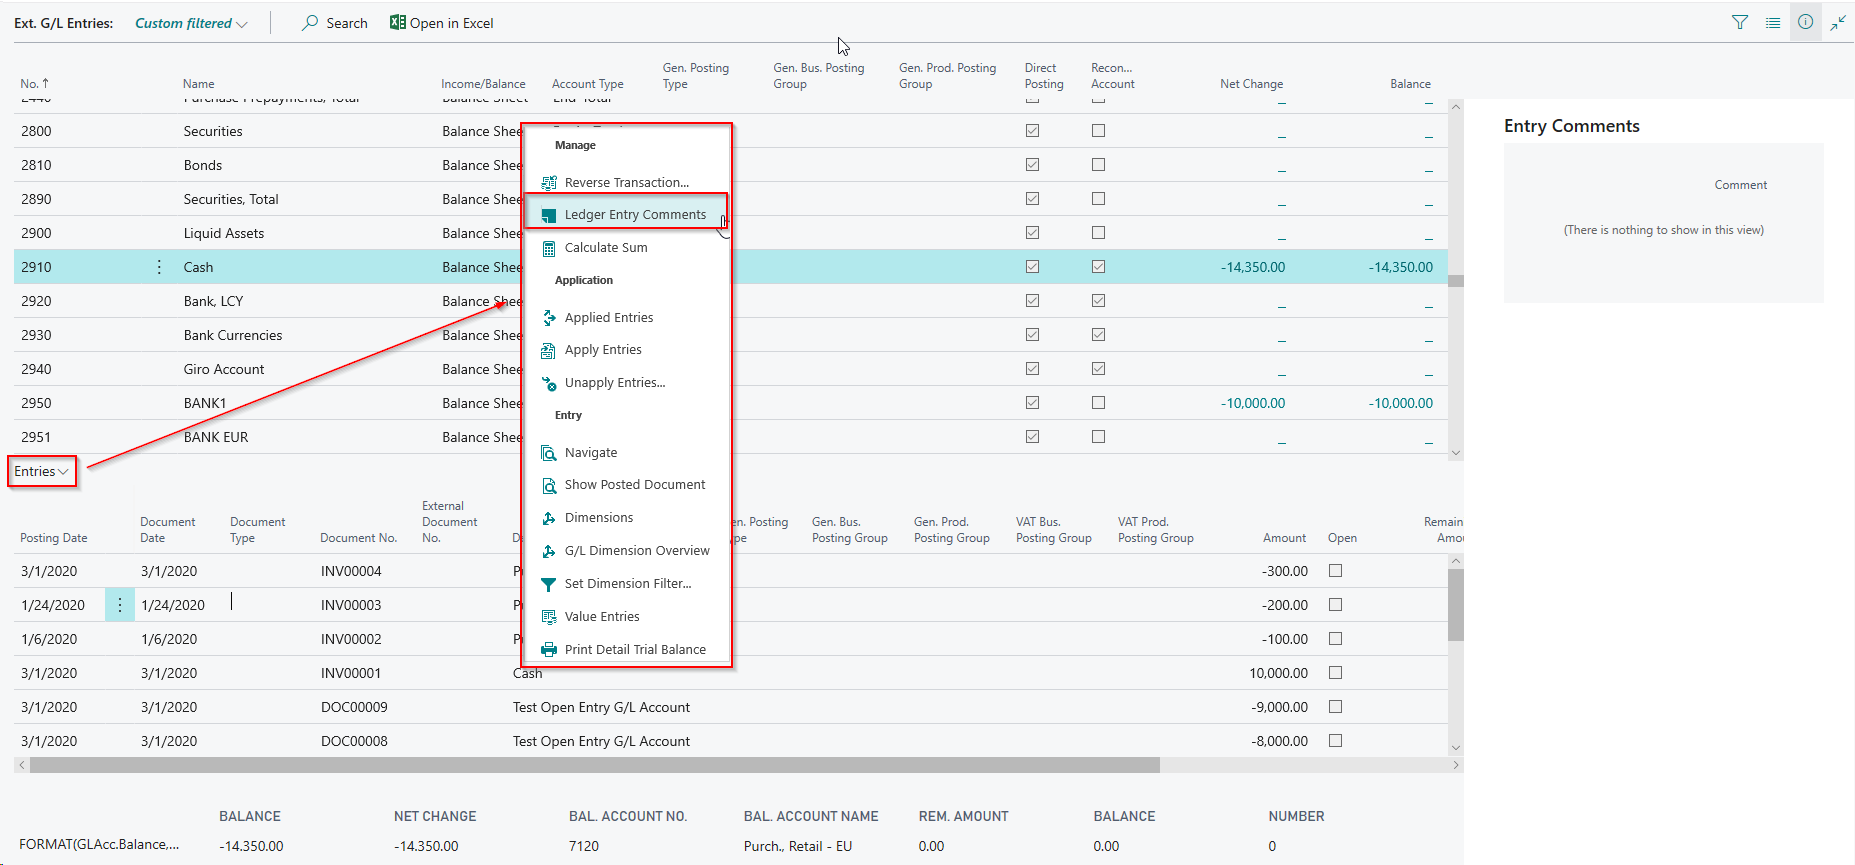
Task: Click the Search magnifier icon
Action: [310, 23]
